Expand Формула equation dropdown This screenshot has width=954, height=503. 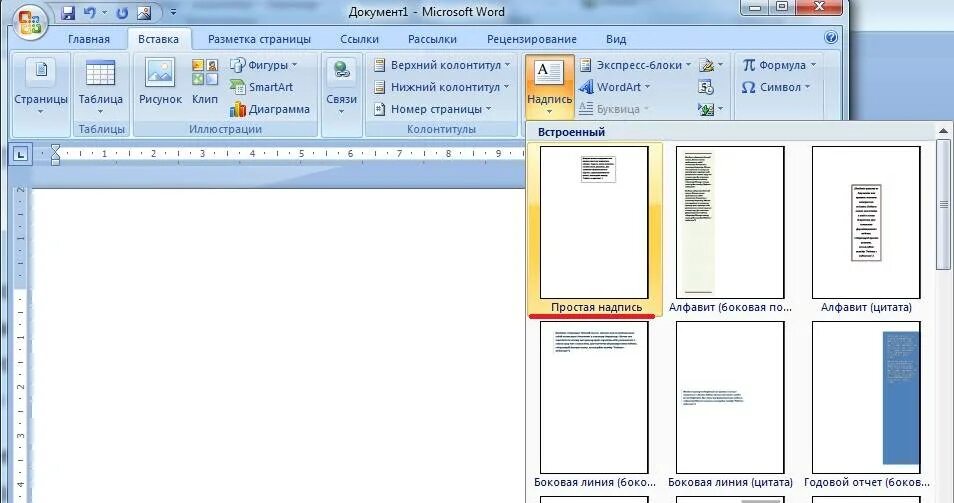tap(779, 65)
